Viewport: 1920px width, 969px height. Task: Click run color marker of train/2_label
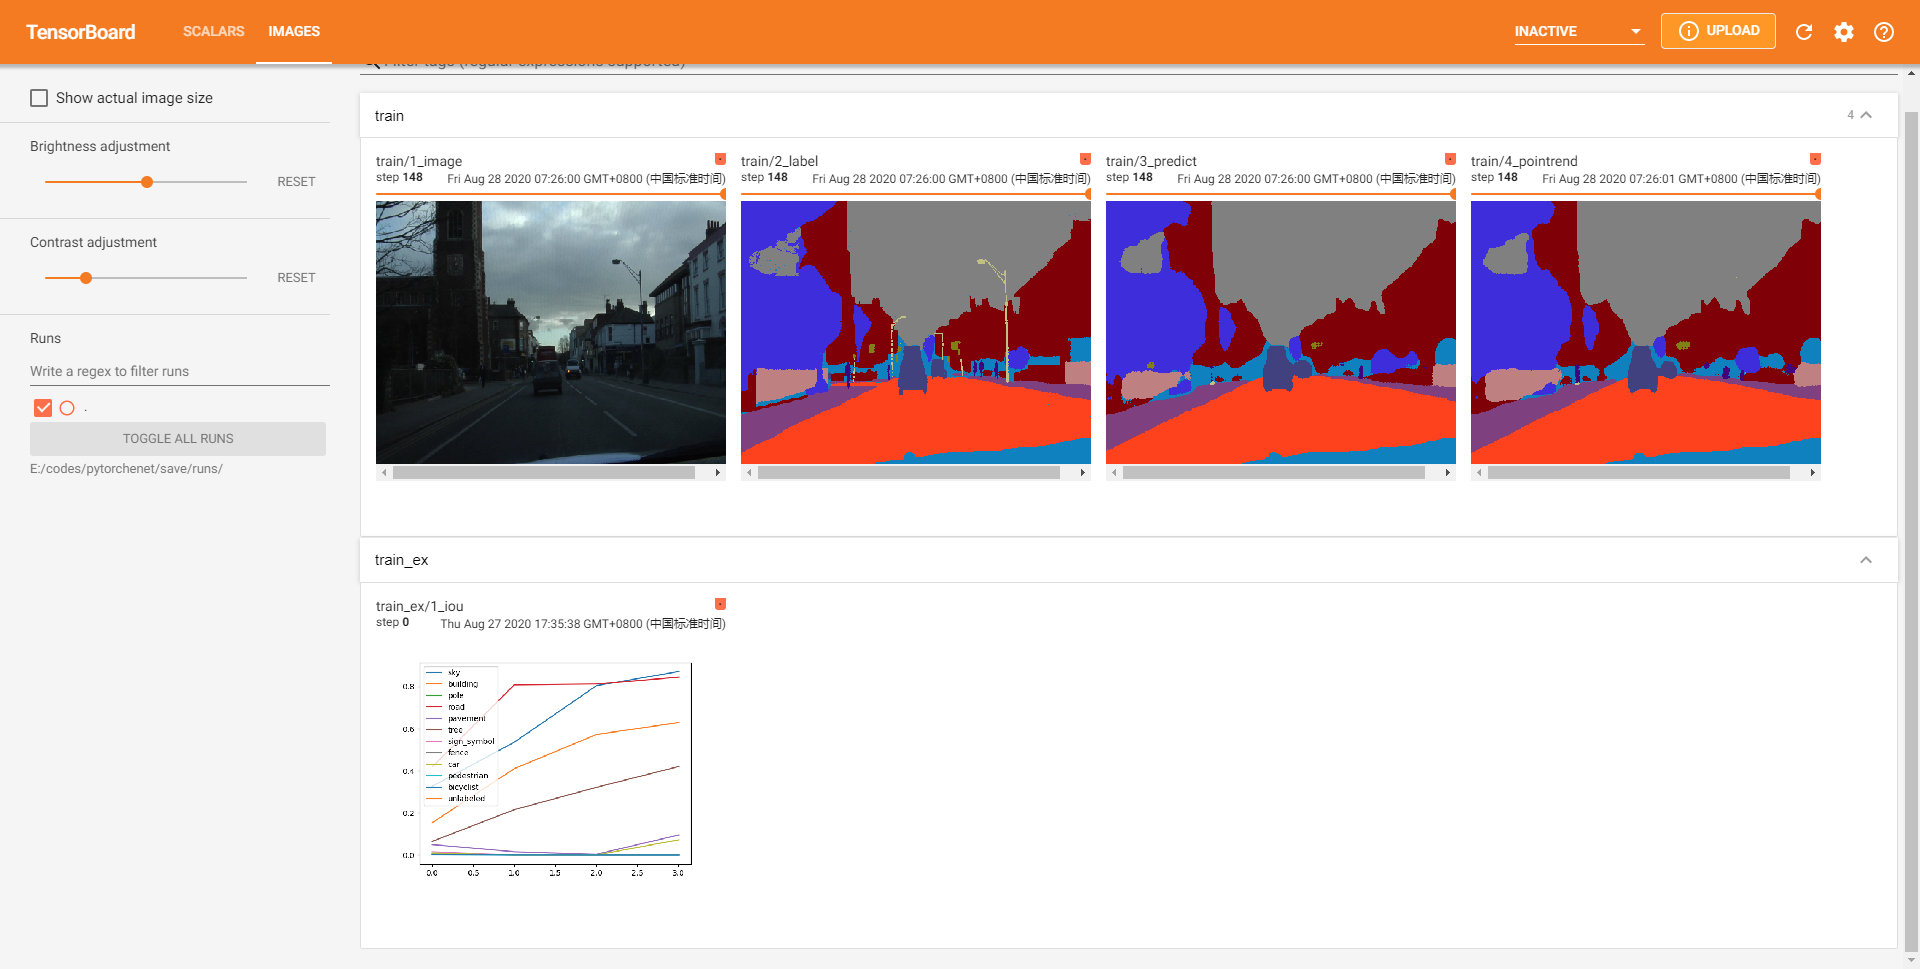1085,159
